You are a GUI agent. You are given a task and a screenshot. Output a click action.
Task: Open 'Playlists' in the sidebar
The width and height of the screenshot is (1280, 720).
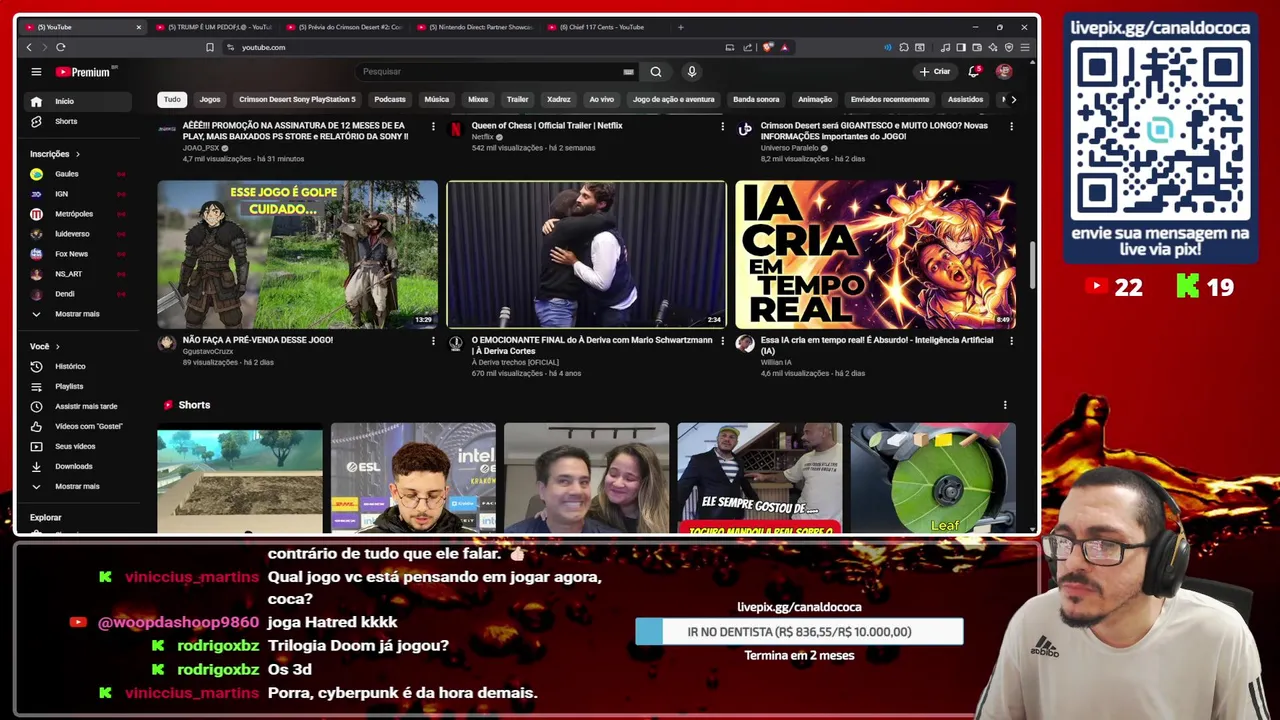click(x=78, y=386)
